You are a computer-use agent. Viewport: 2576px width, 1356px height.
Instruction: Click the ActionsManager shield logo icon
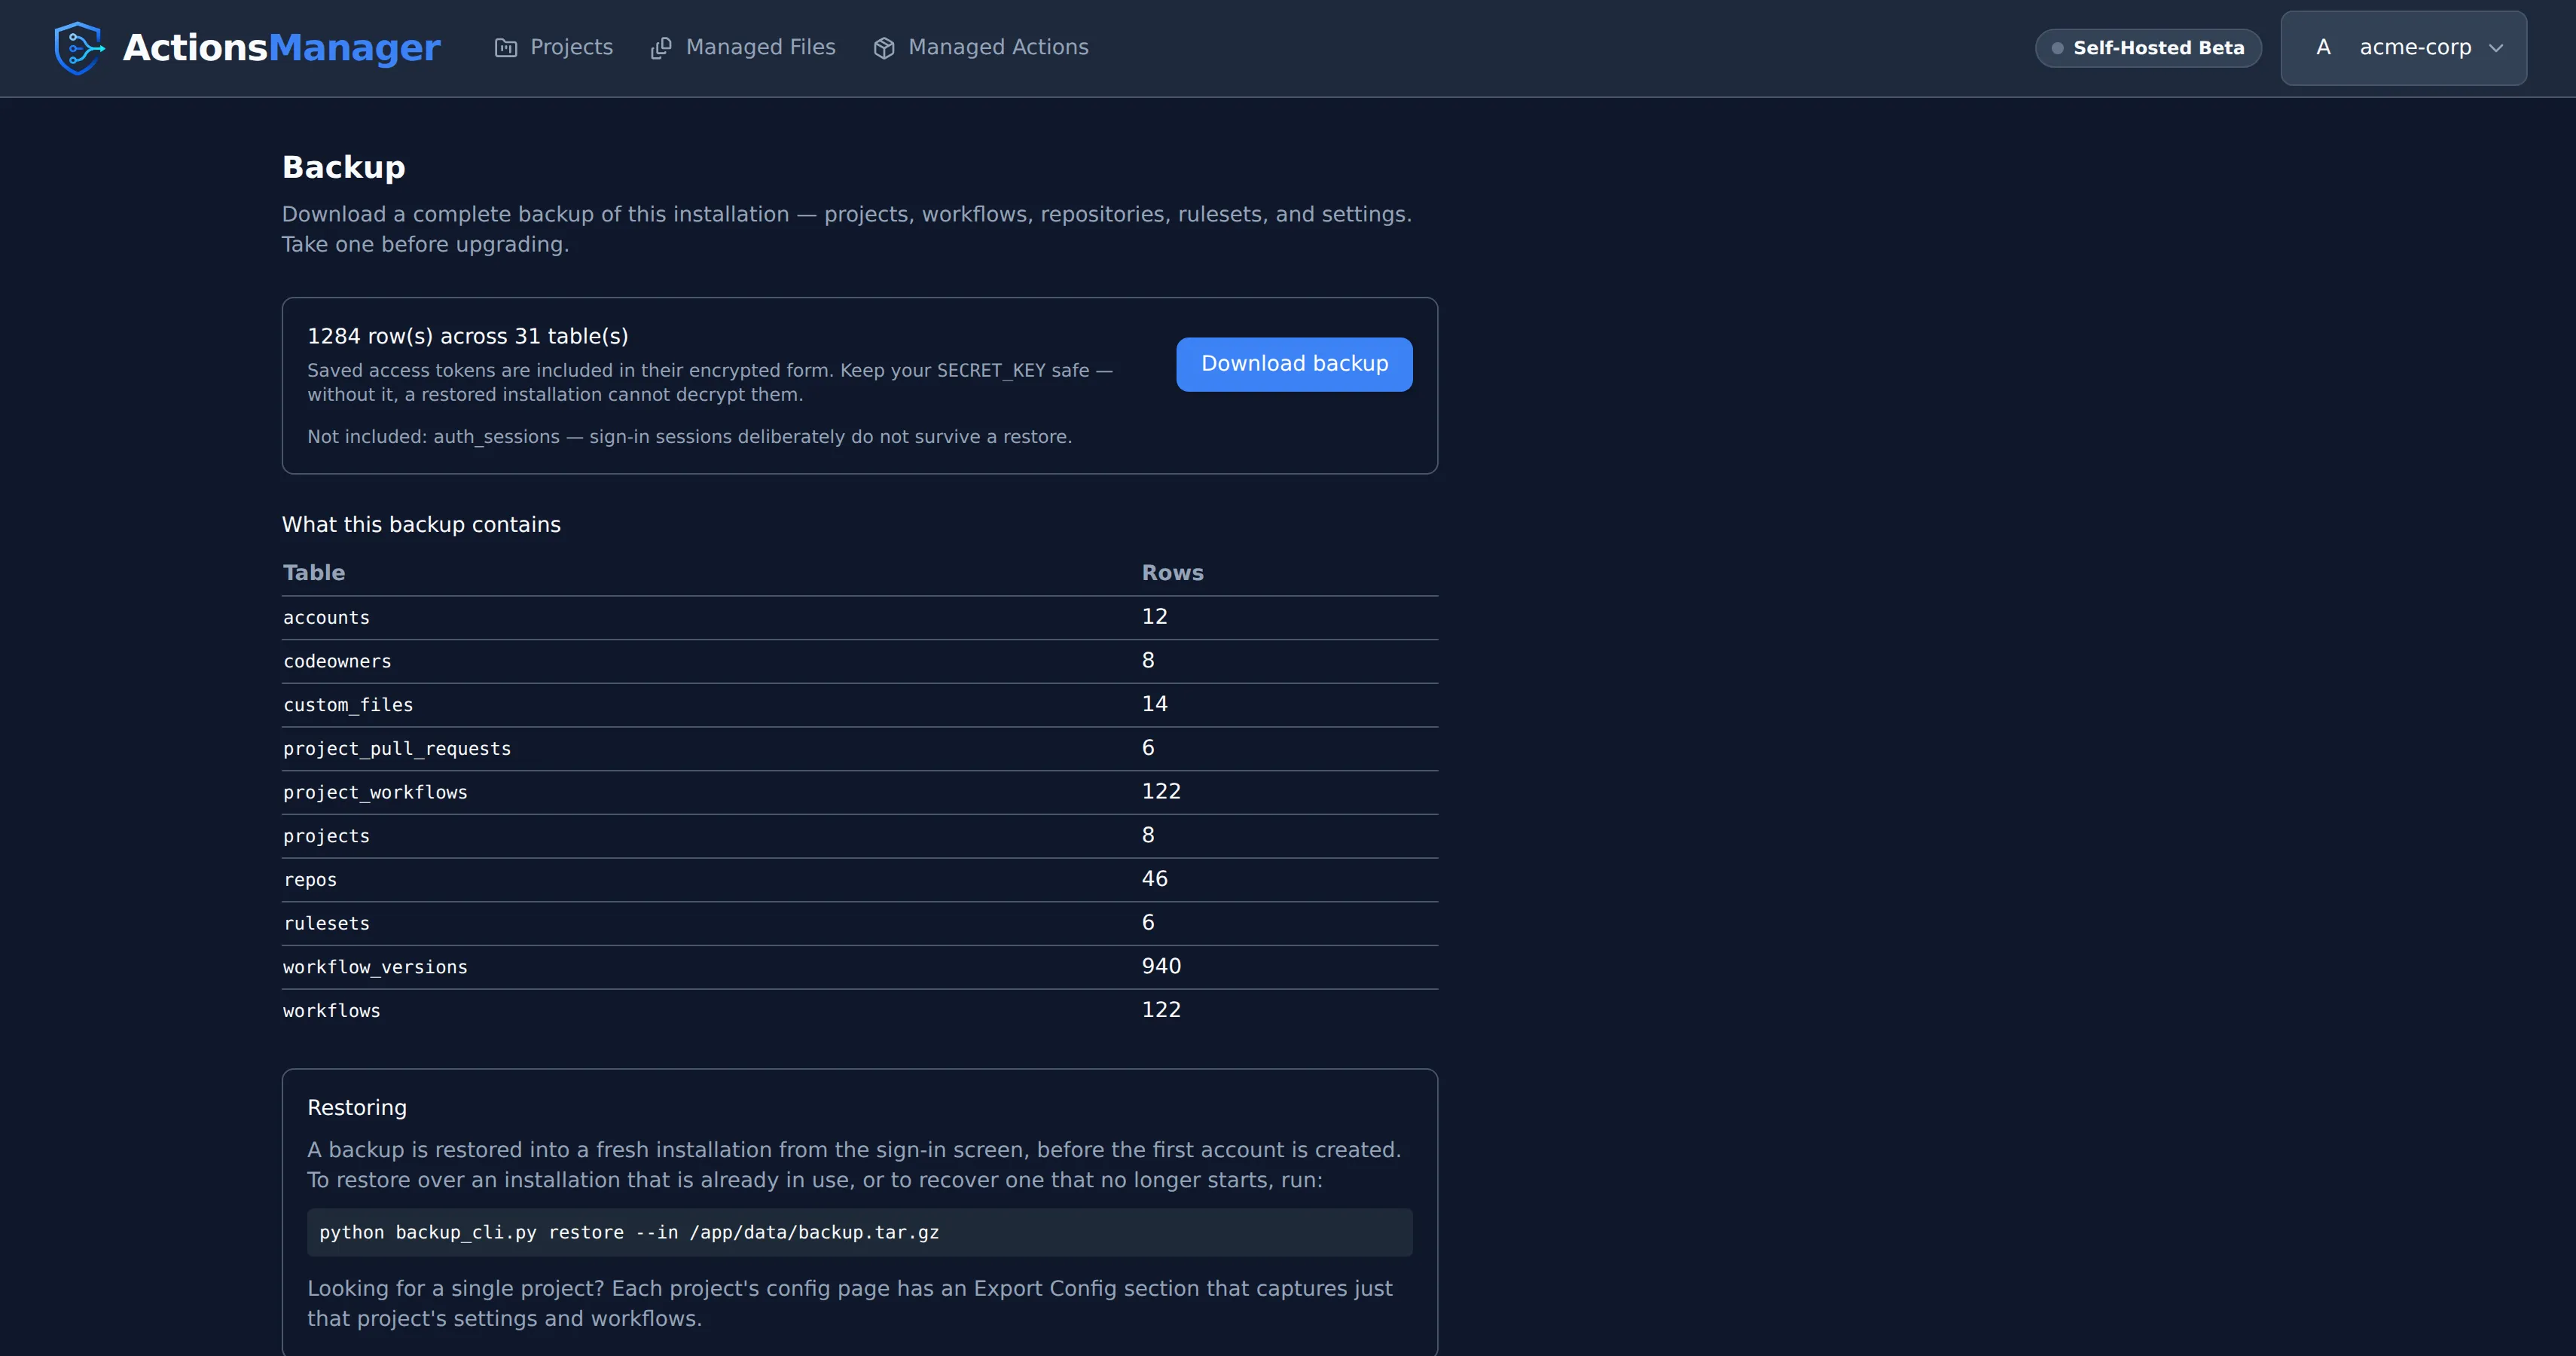[79, 48]
